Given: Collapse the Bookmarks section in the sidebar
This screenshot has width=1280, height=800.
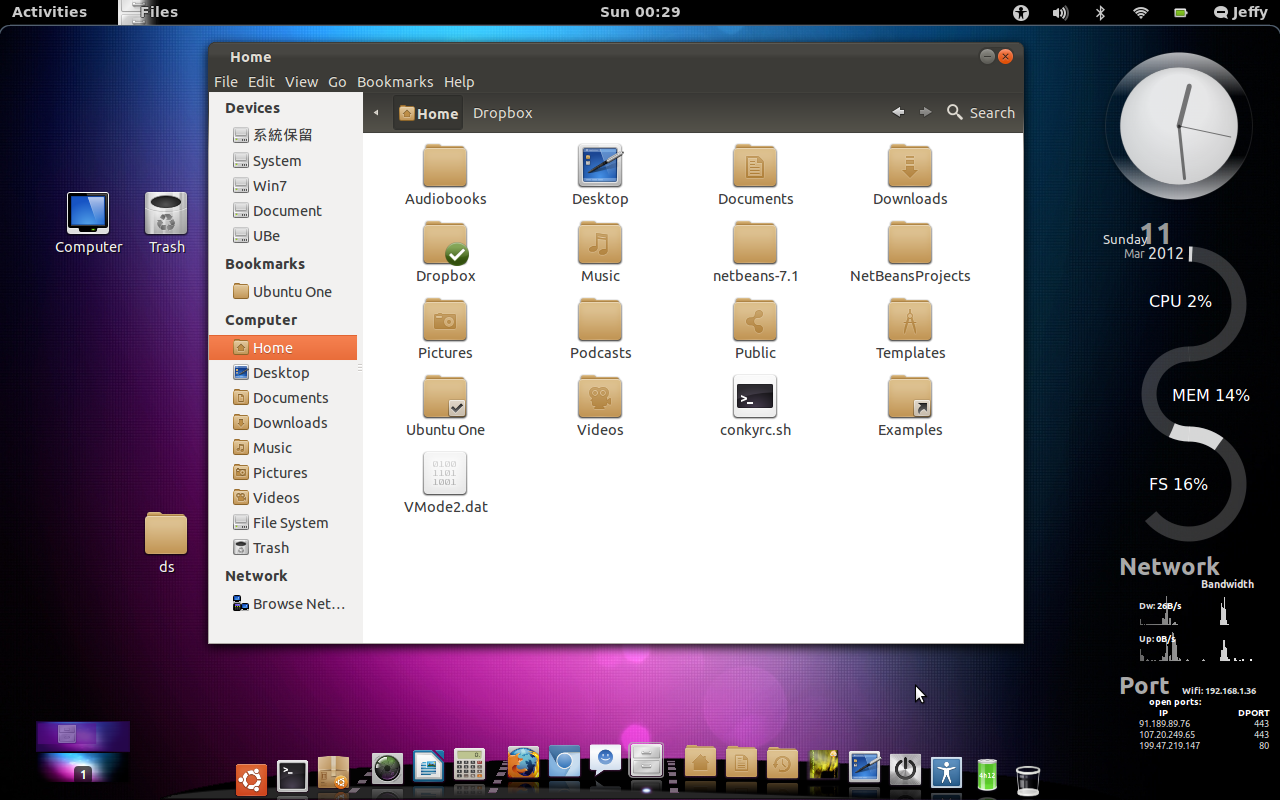Looking at the screenshot, I should click(x=266, y=263).
